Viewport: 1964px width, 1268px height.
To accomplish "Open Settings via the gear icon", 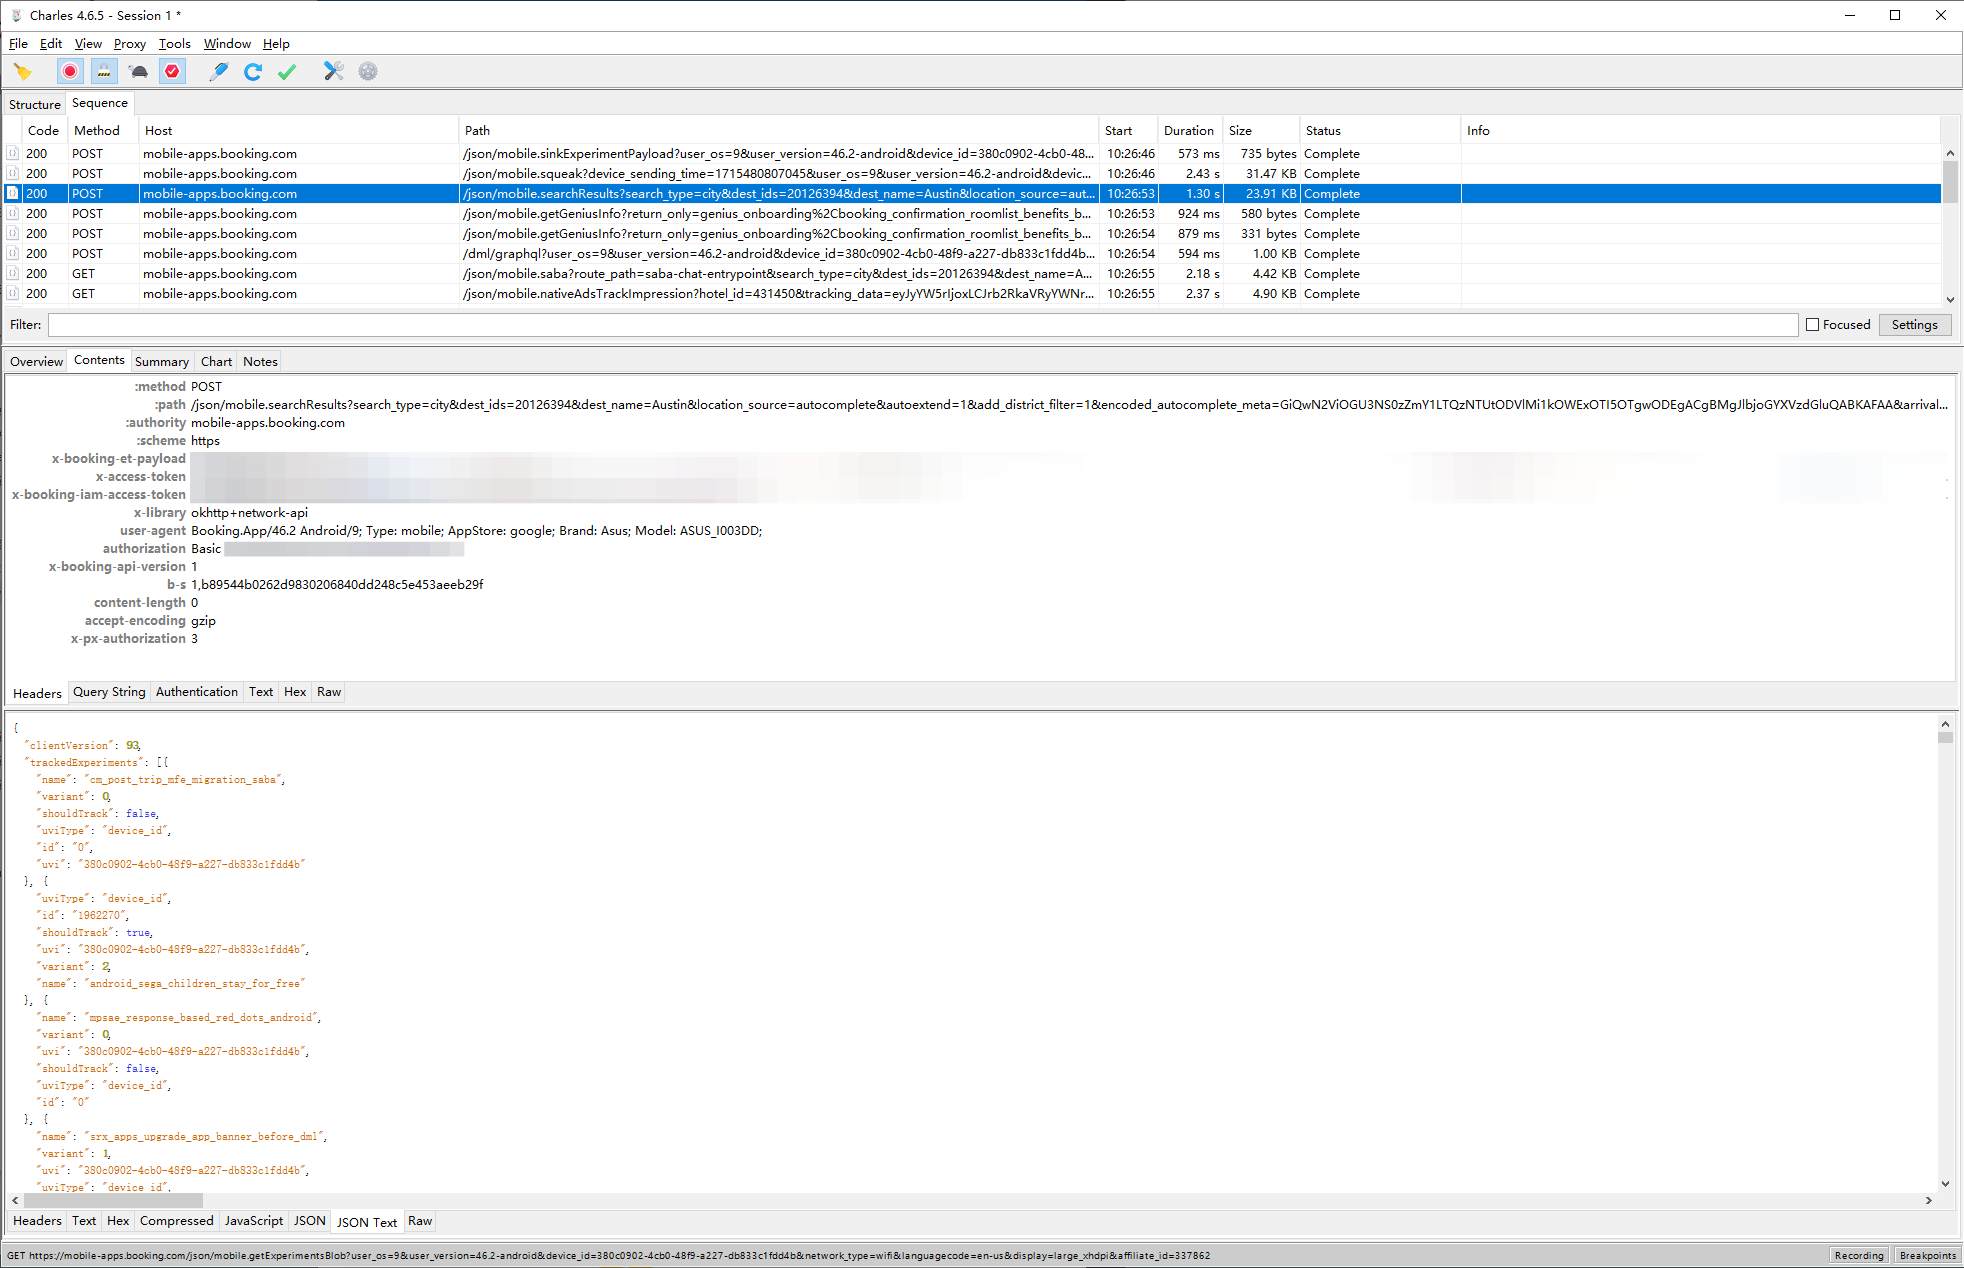I will click(x=368, y=71).
